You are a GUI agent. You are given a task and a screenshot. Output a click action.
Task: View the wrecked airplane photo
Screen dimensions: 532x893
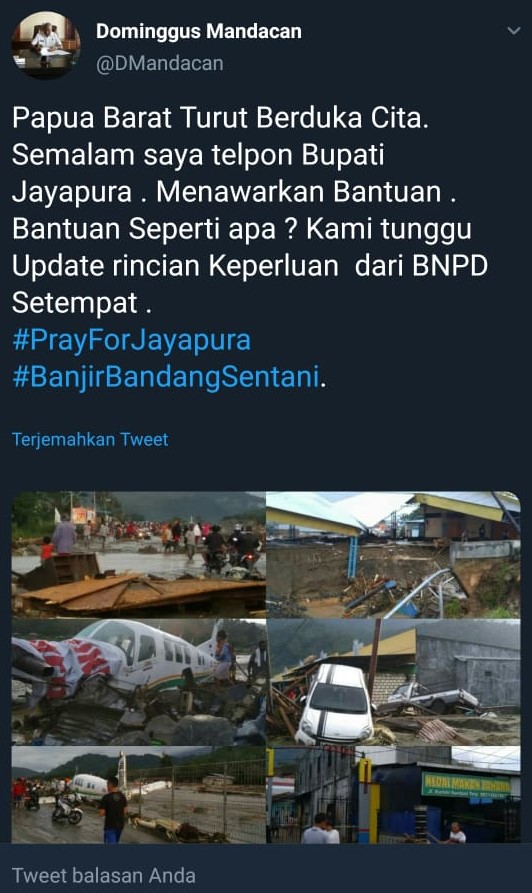[x=138, y=682]
